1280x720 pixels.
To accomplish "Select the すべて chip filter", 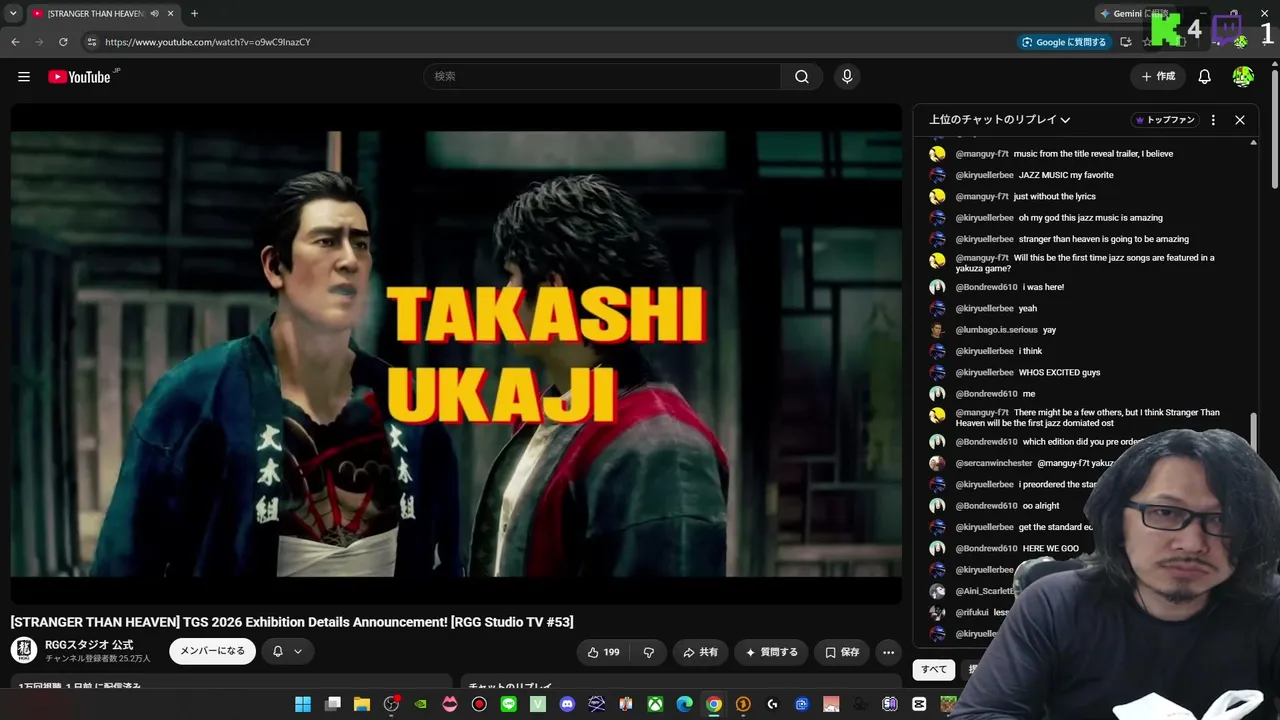I will 934,670.
